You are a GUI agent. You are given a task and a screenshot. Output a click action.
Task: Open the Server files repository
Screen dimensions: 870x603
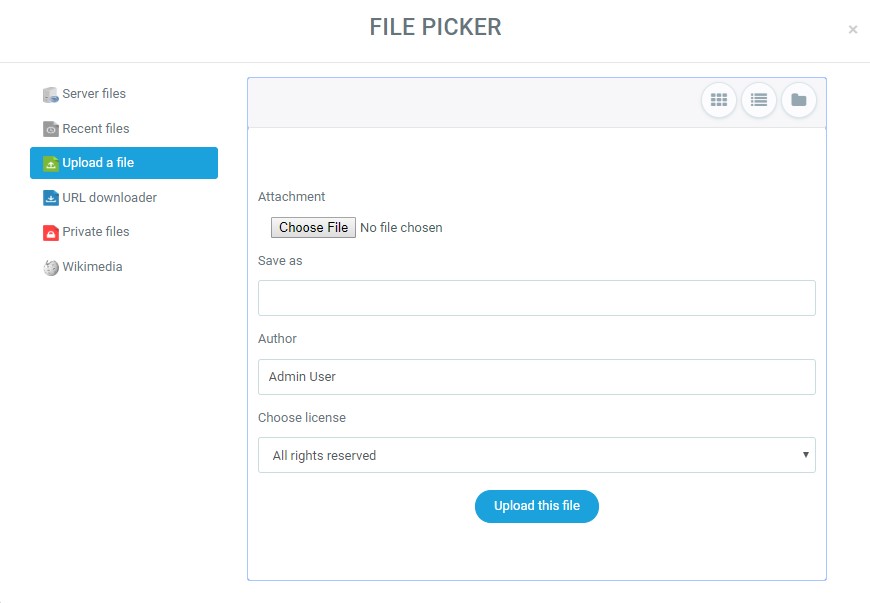(94, 94)
